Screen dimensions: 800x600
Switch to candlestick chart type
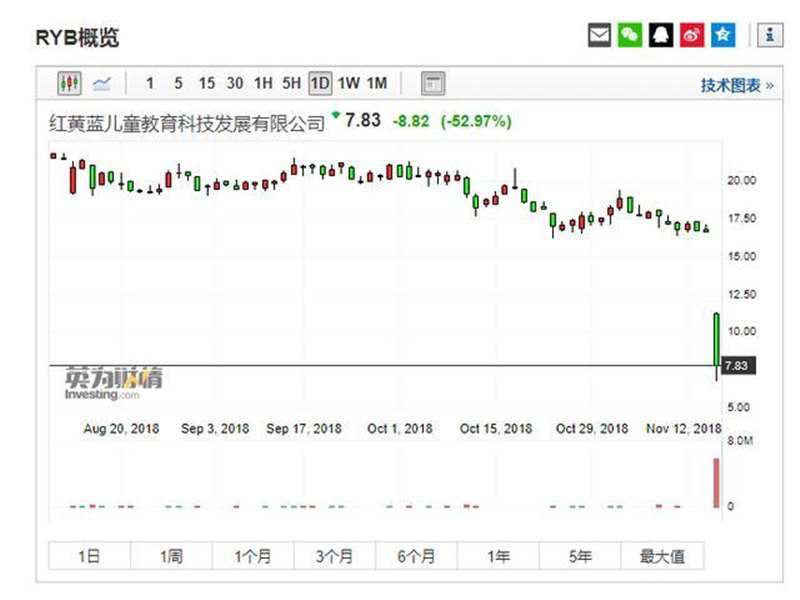69,83
